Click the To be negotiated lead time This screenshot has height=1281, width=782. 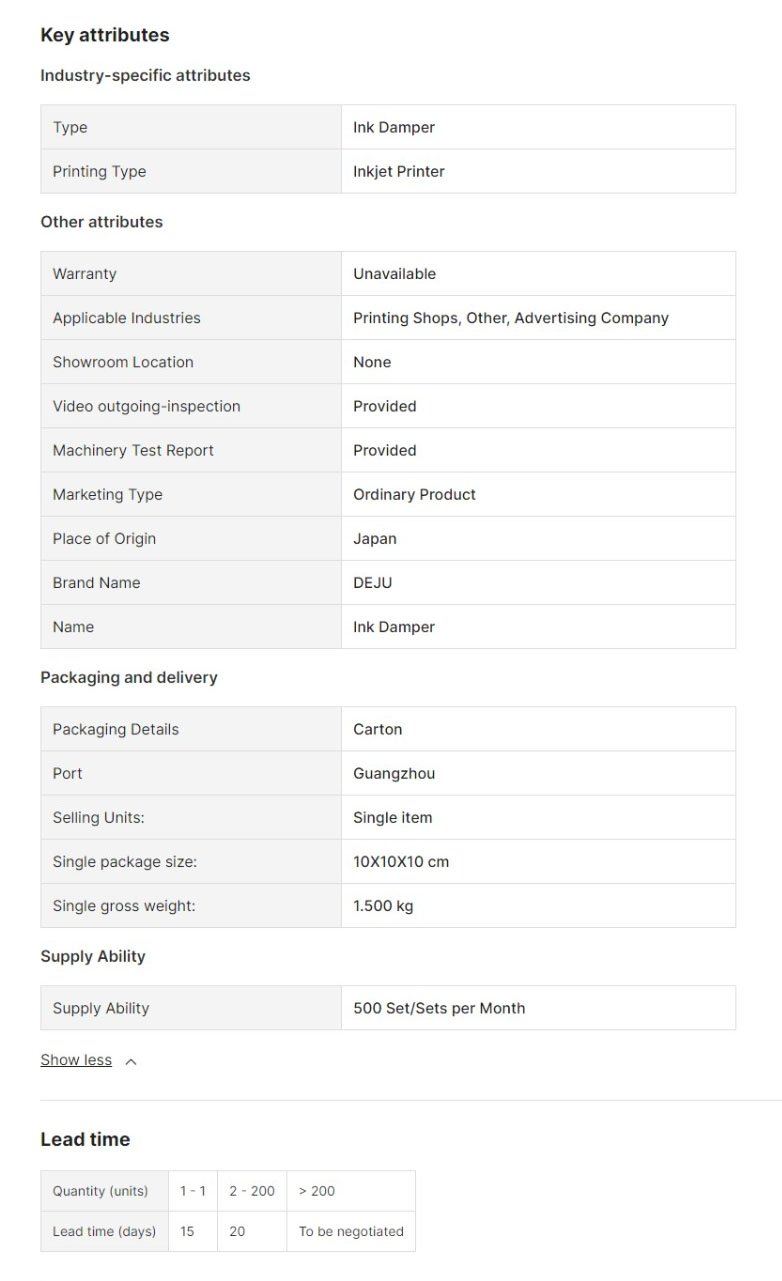click(351, 1231)
